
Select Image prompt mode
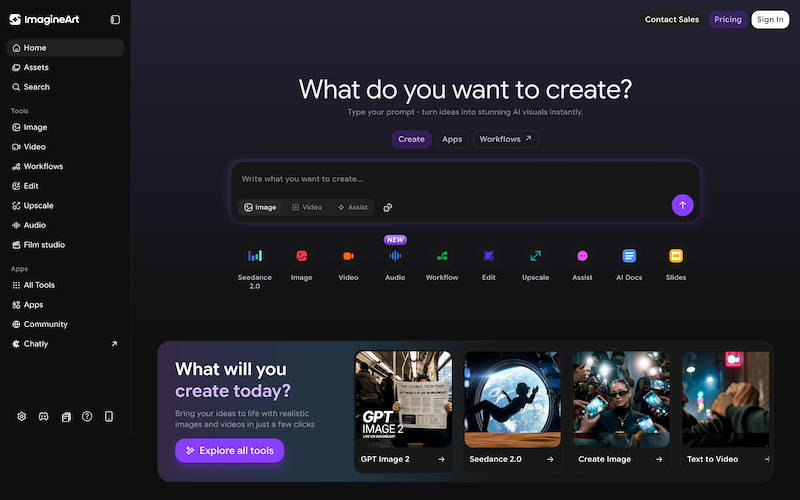(260, 207)
